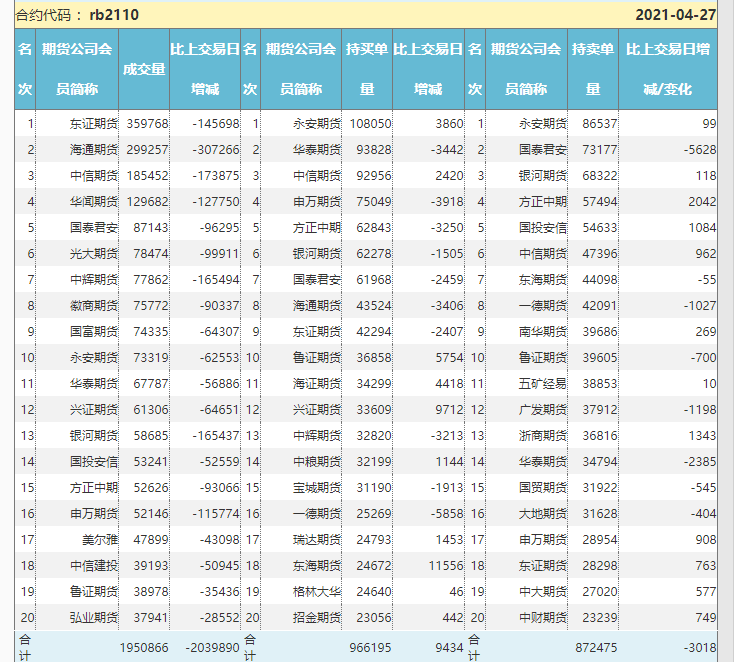
Task: Select 格林大华 in long ranking
Action: (x=317, y=592)
